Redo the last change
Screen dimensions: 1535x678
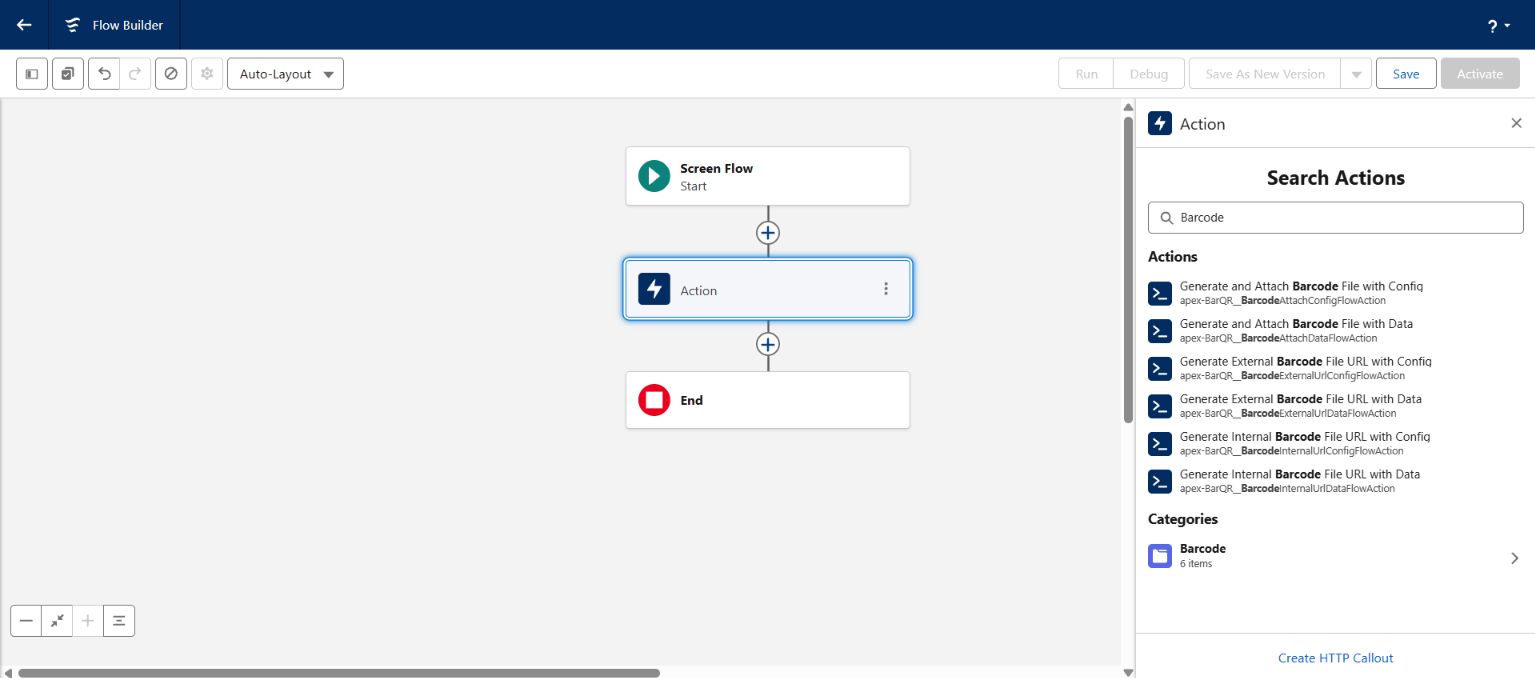(x=135, y=74)
